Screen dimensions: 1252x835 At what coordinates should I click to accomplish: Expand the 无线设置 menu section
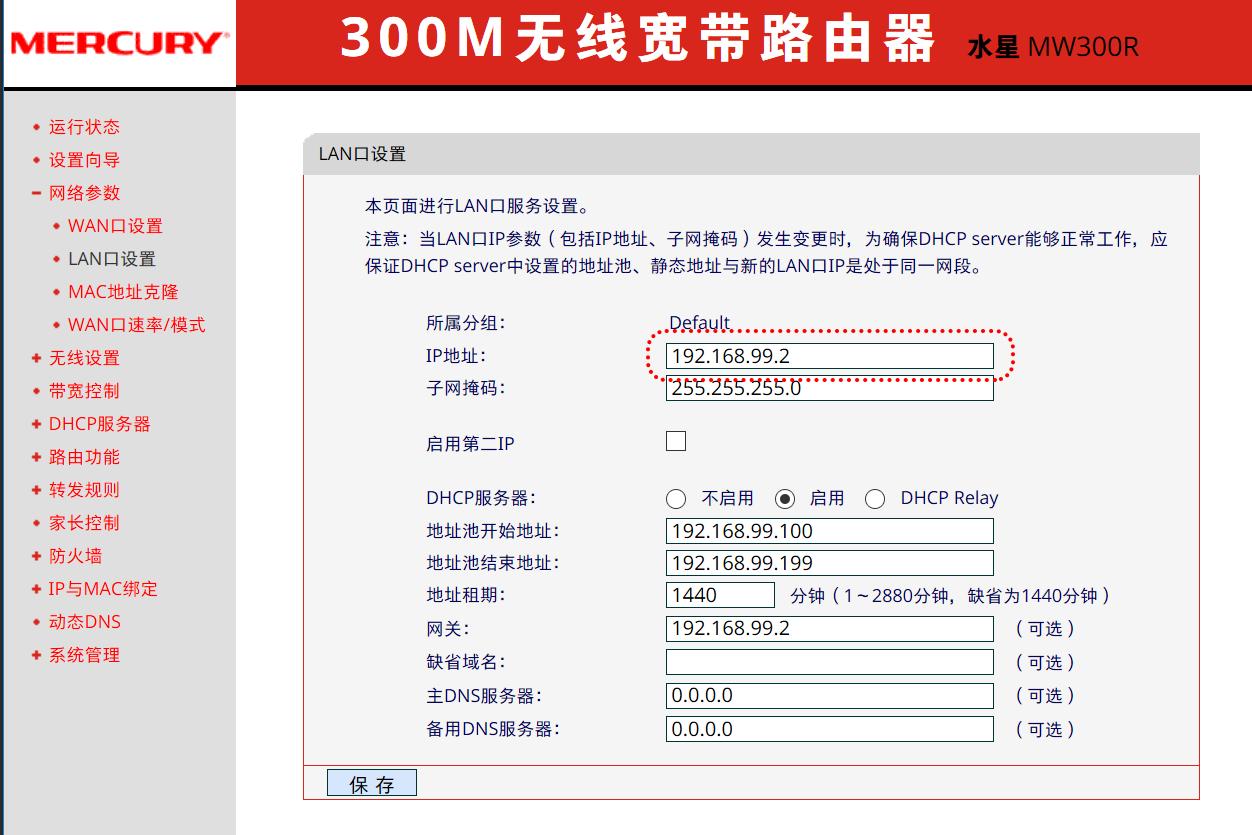(x=84, y=358)
